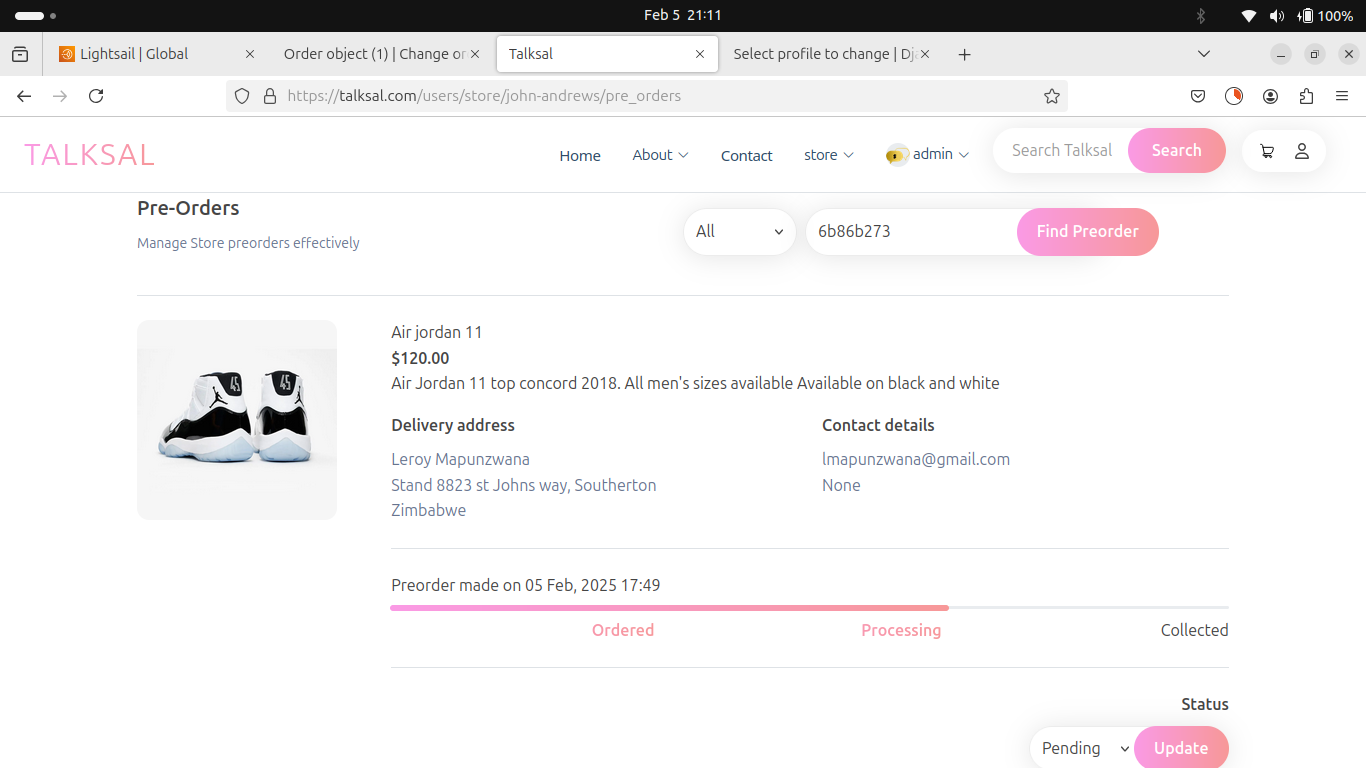Image resolution: width=1366 pixels, height=768 pixels.
Task: Open the clock showing Feb 5 21:11
Action: (683, 15)
